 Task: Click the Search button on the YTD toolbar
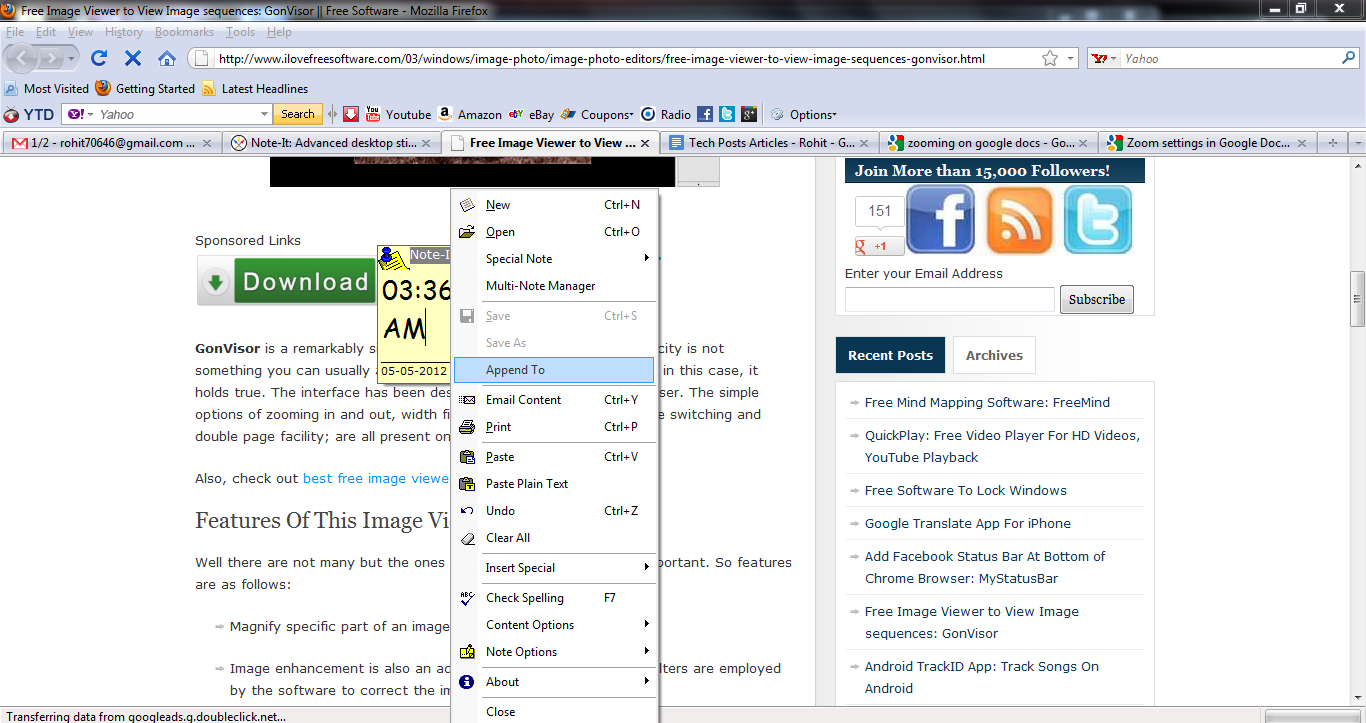tap(298, 114)
